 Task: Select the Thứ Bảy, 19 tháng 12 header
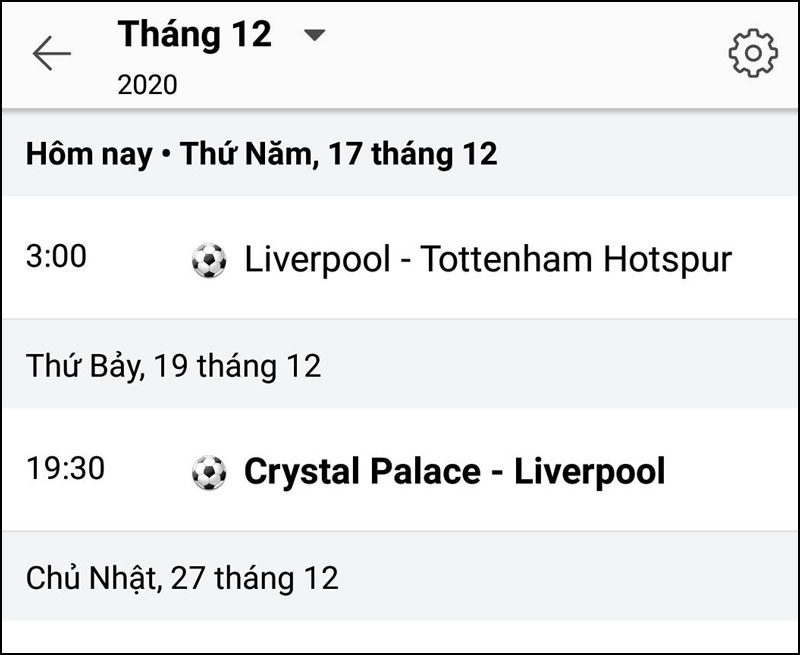click(x=174, y=365)
